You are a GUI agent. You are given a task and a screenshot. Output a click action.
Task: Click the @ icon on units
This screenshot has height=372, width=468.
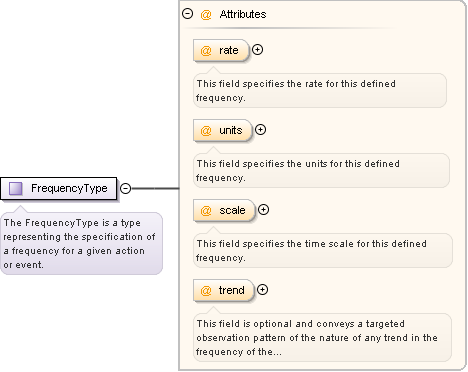coord(206,131)
